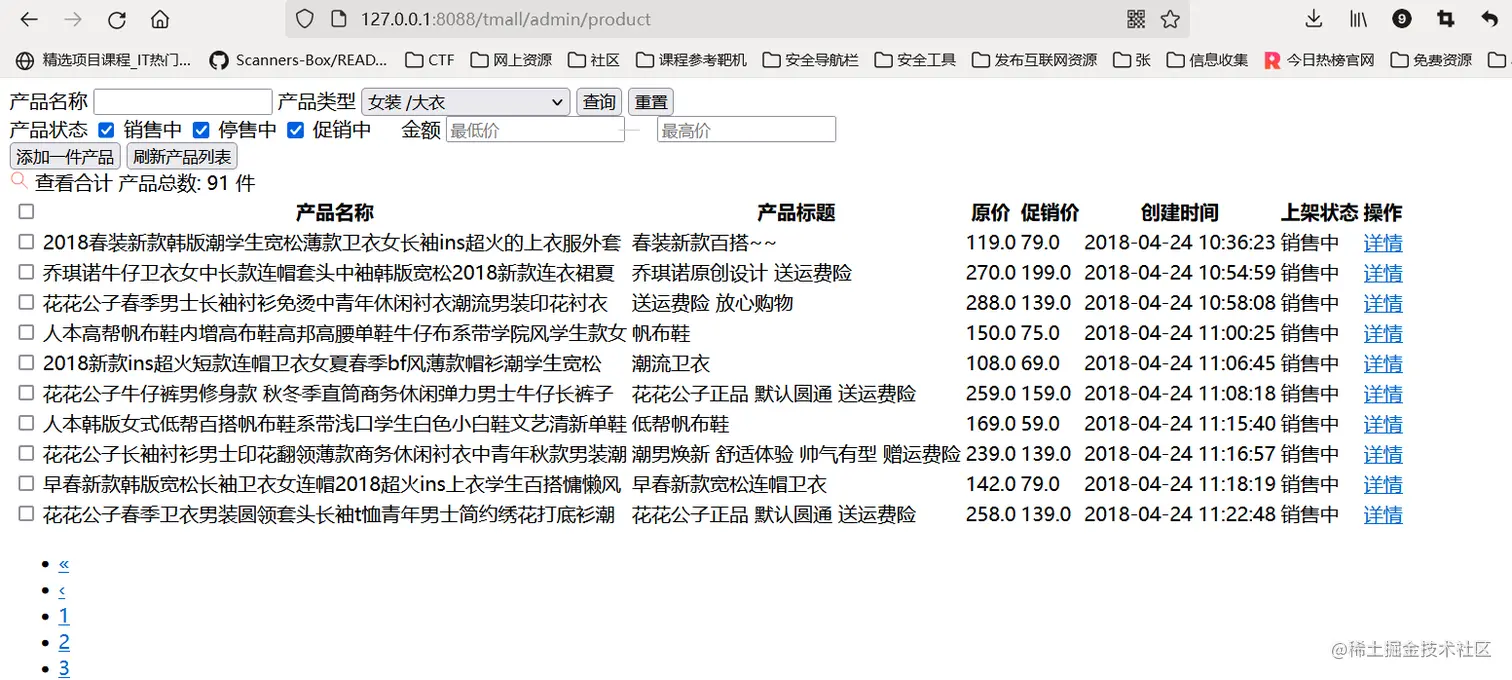Viewport: 1512px width, 680px height.
Task: Disable the 促销中 filter checkbox
Action: [295, 130]
